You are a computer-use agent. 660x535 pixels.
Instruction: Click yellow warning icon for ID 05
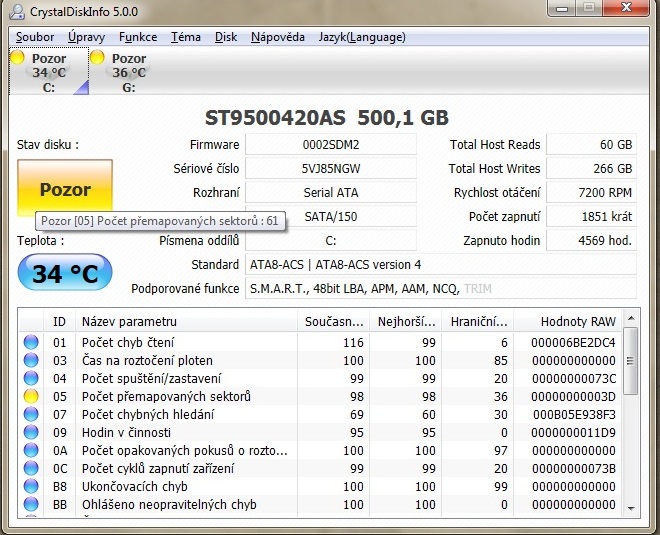click(31, 396)
